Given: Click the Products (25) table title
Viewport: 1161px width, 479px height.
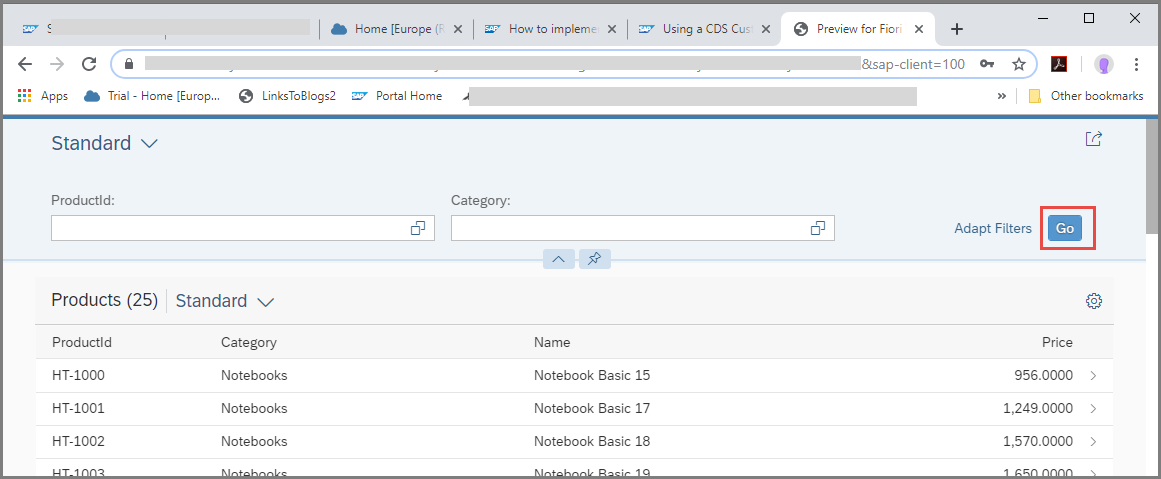Looking at the screenshot, I should 105,300.
